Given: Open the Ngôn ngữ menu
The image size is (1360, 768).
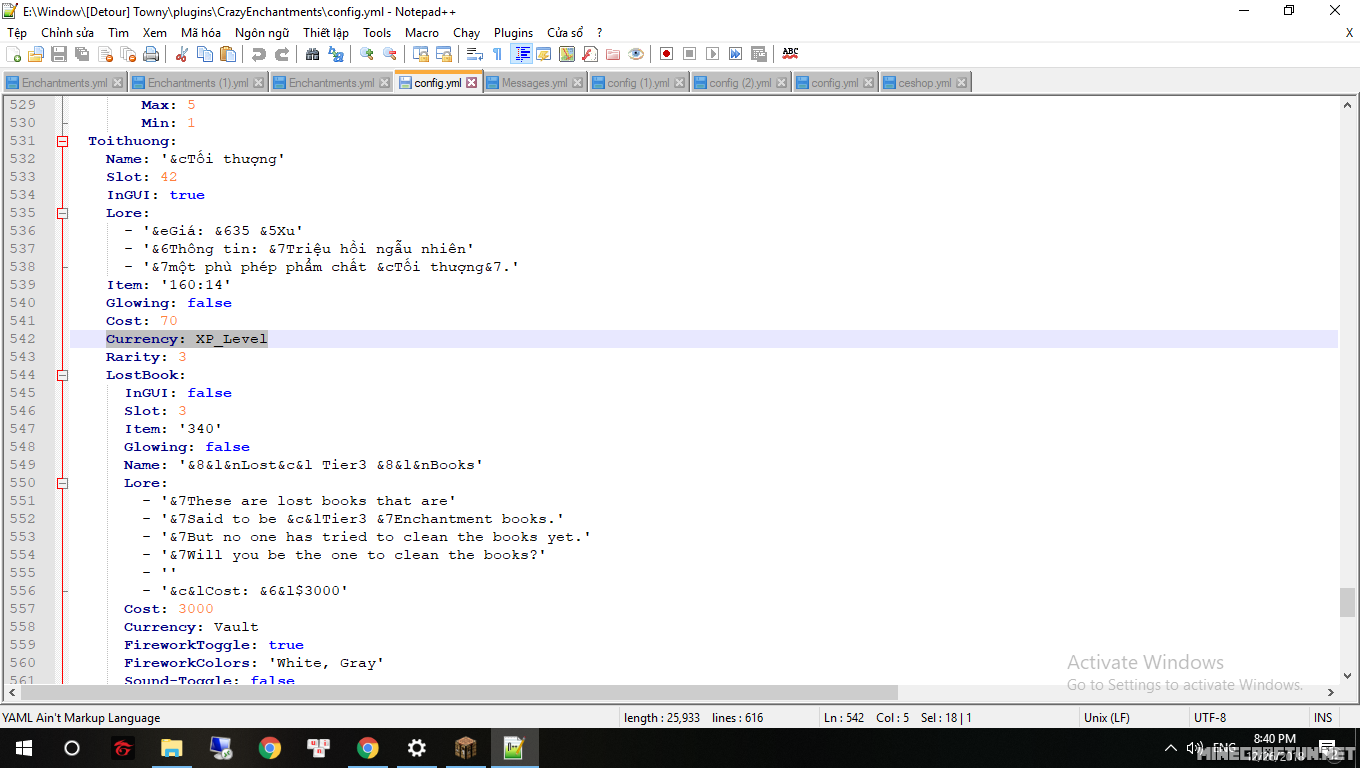Looking at the screenshot, I should 262,33.
